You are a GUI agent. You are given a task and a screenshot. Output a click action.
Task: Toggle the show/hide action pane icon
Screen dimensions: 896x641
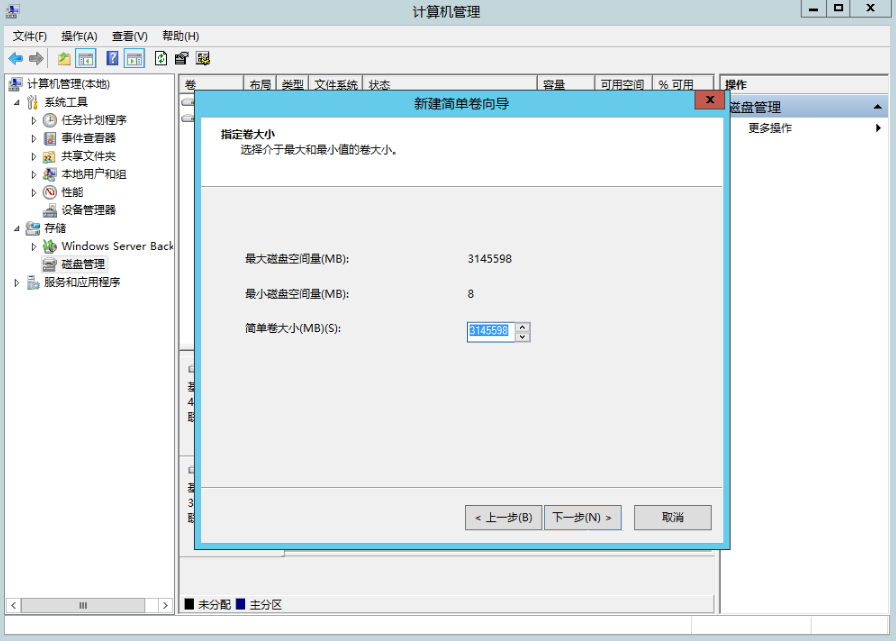point(134,58)
